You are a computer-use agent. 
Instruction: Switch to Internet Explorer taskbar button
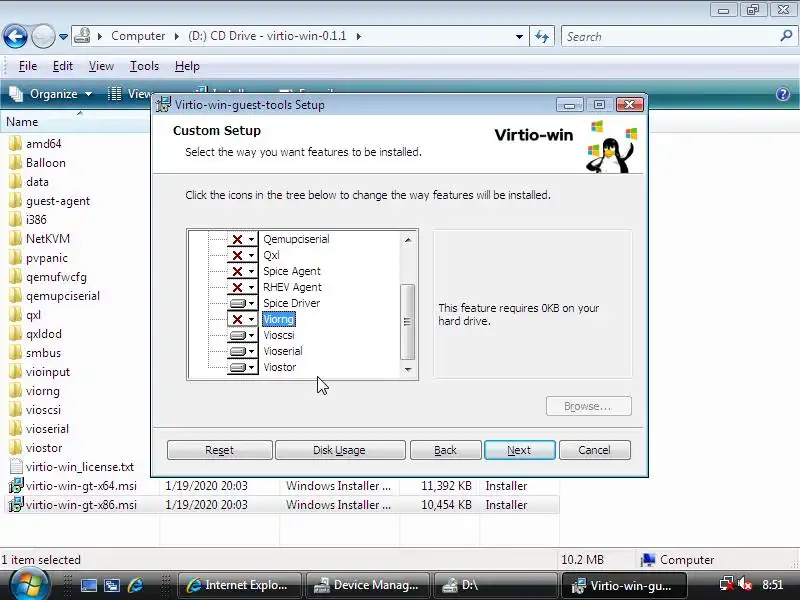pyautogui.click(x=239, y=585)
